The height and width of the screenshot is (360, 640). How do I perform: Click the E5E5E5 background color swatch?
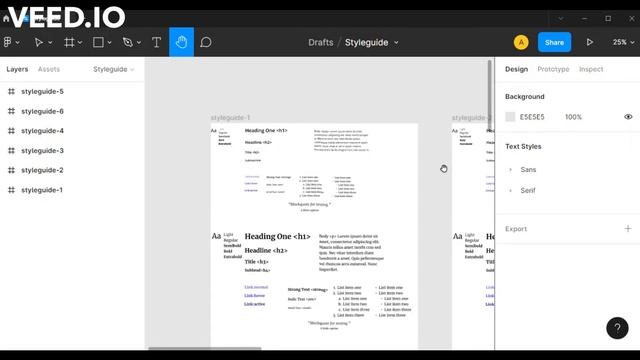coord(510,117)
